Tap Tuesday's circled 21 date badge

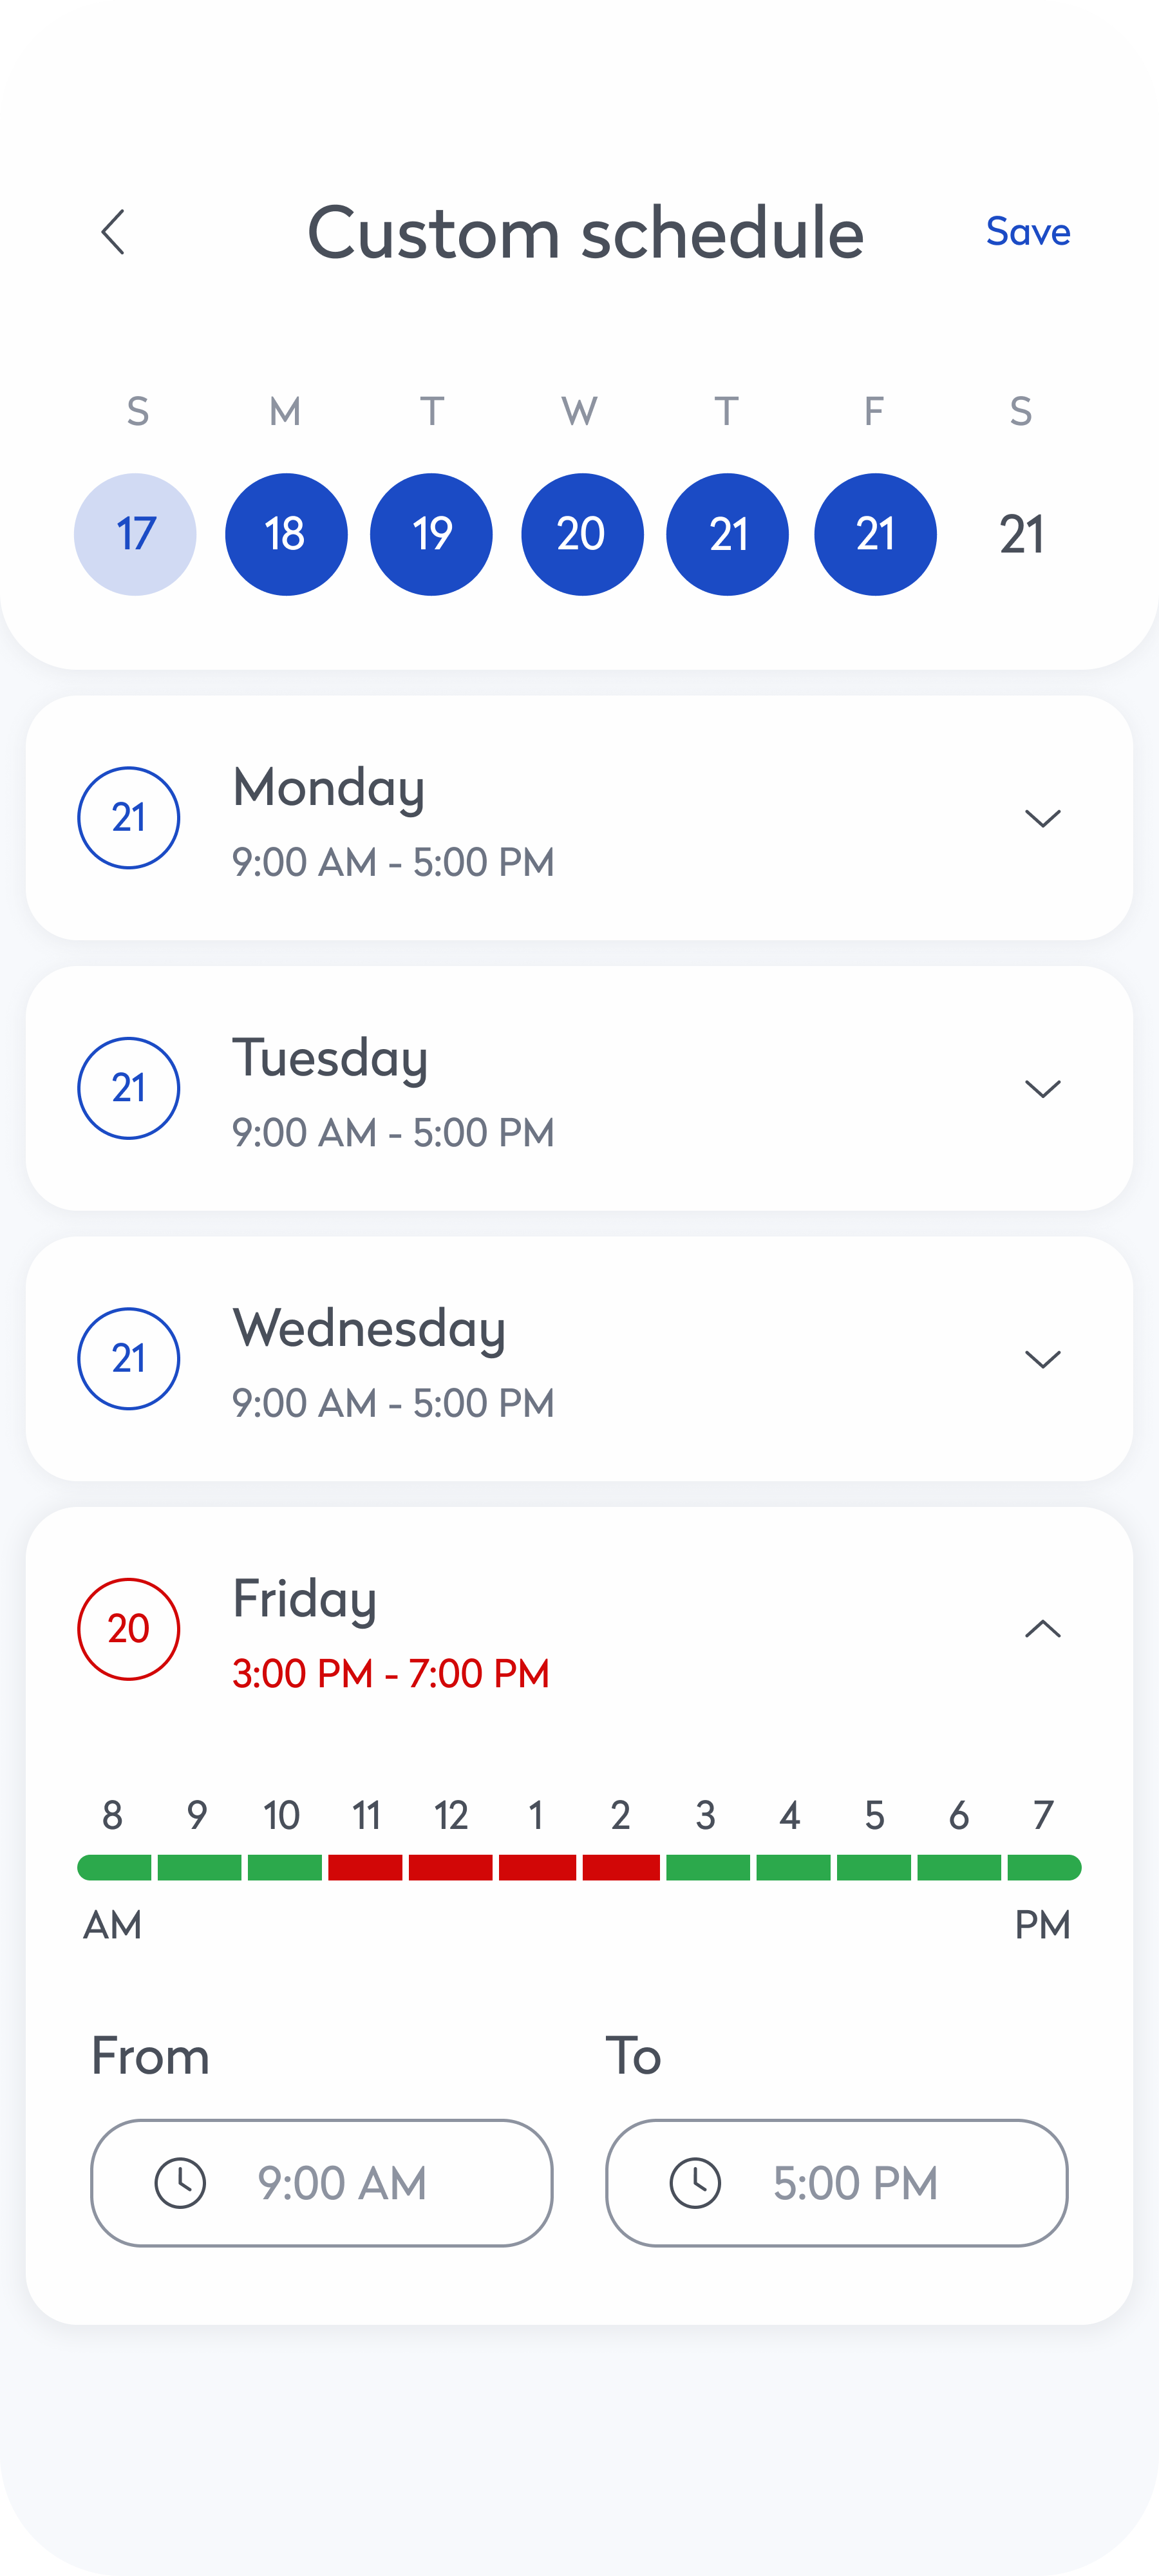129,1088
